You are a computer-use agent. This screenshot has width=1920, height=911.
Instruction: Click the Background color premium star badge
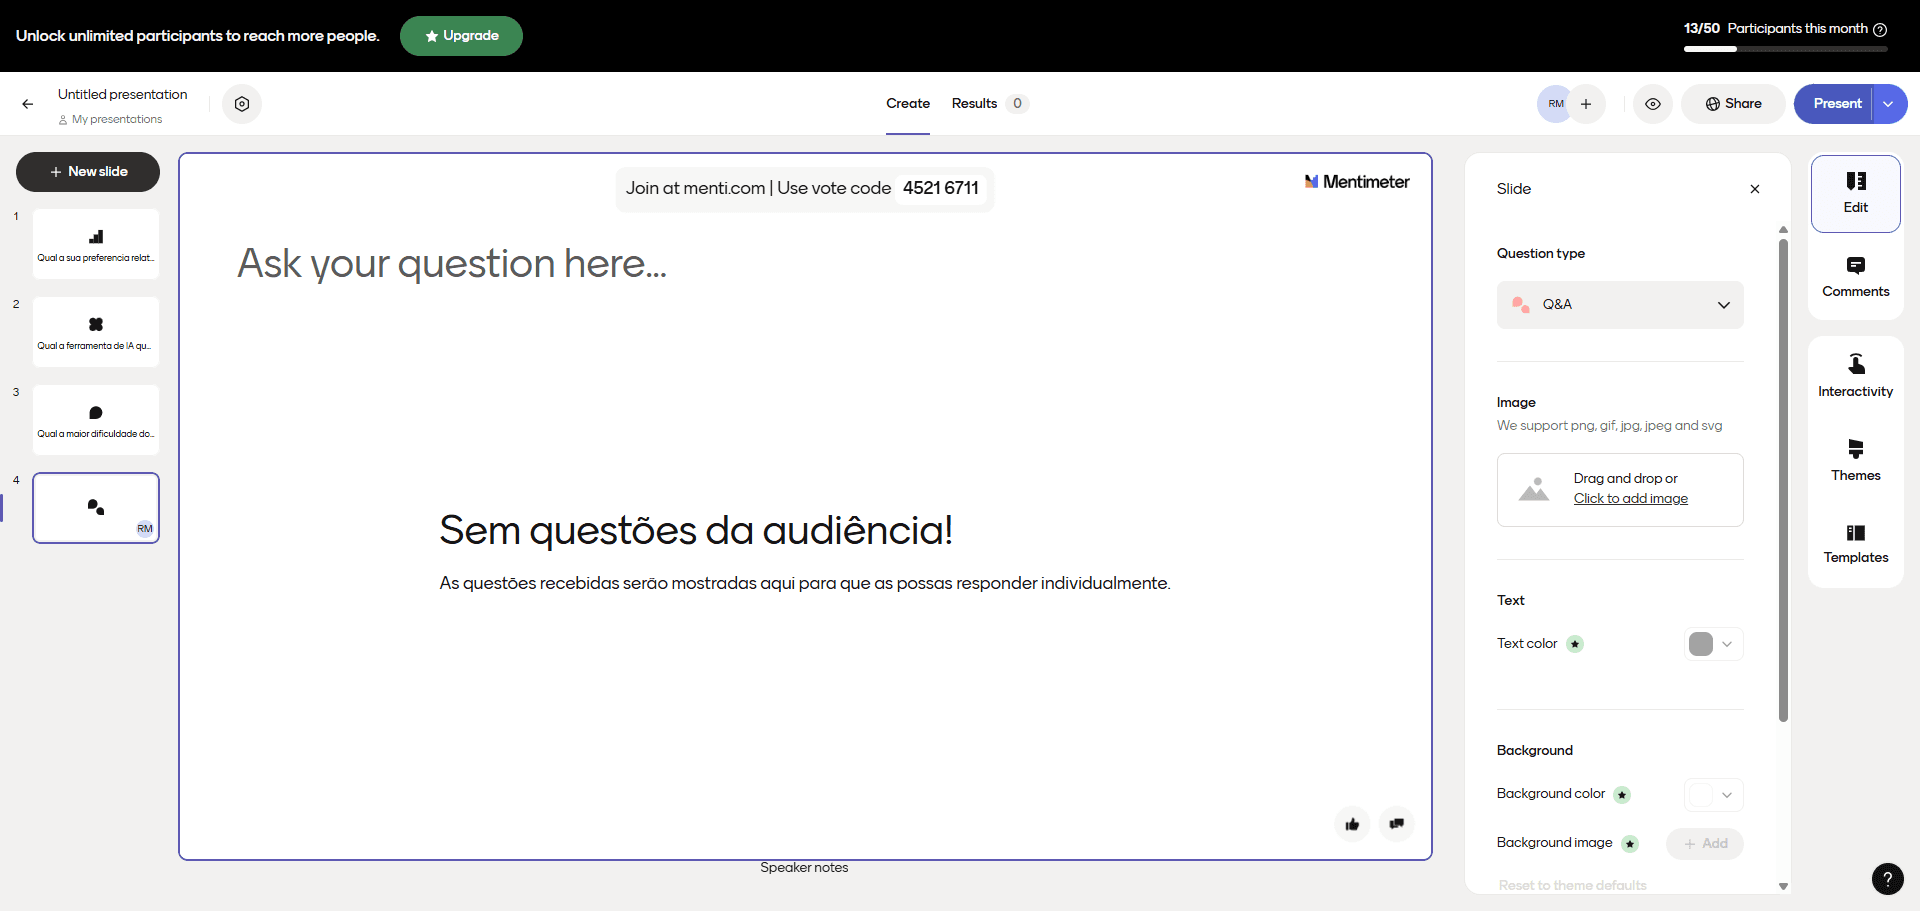(1622, 795)
